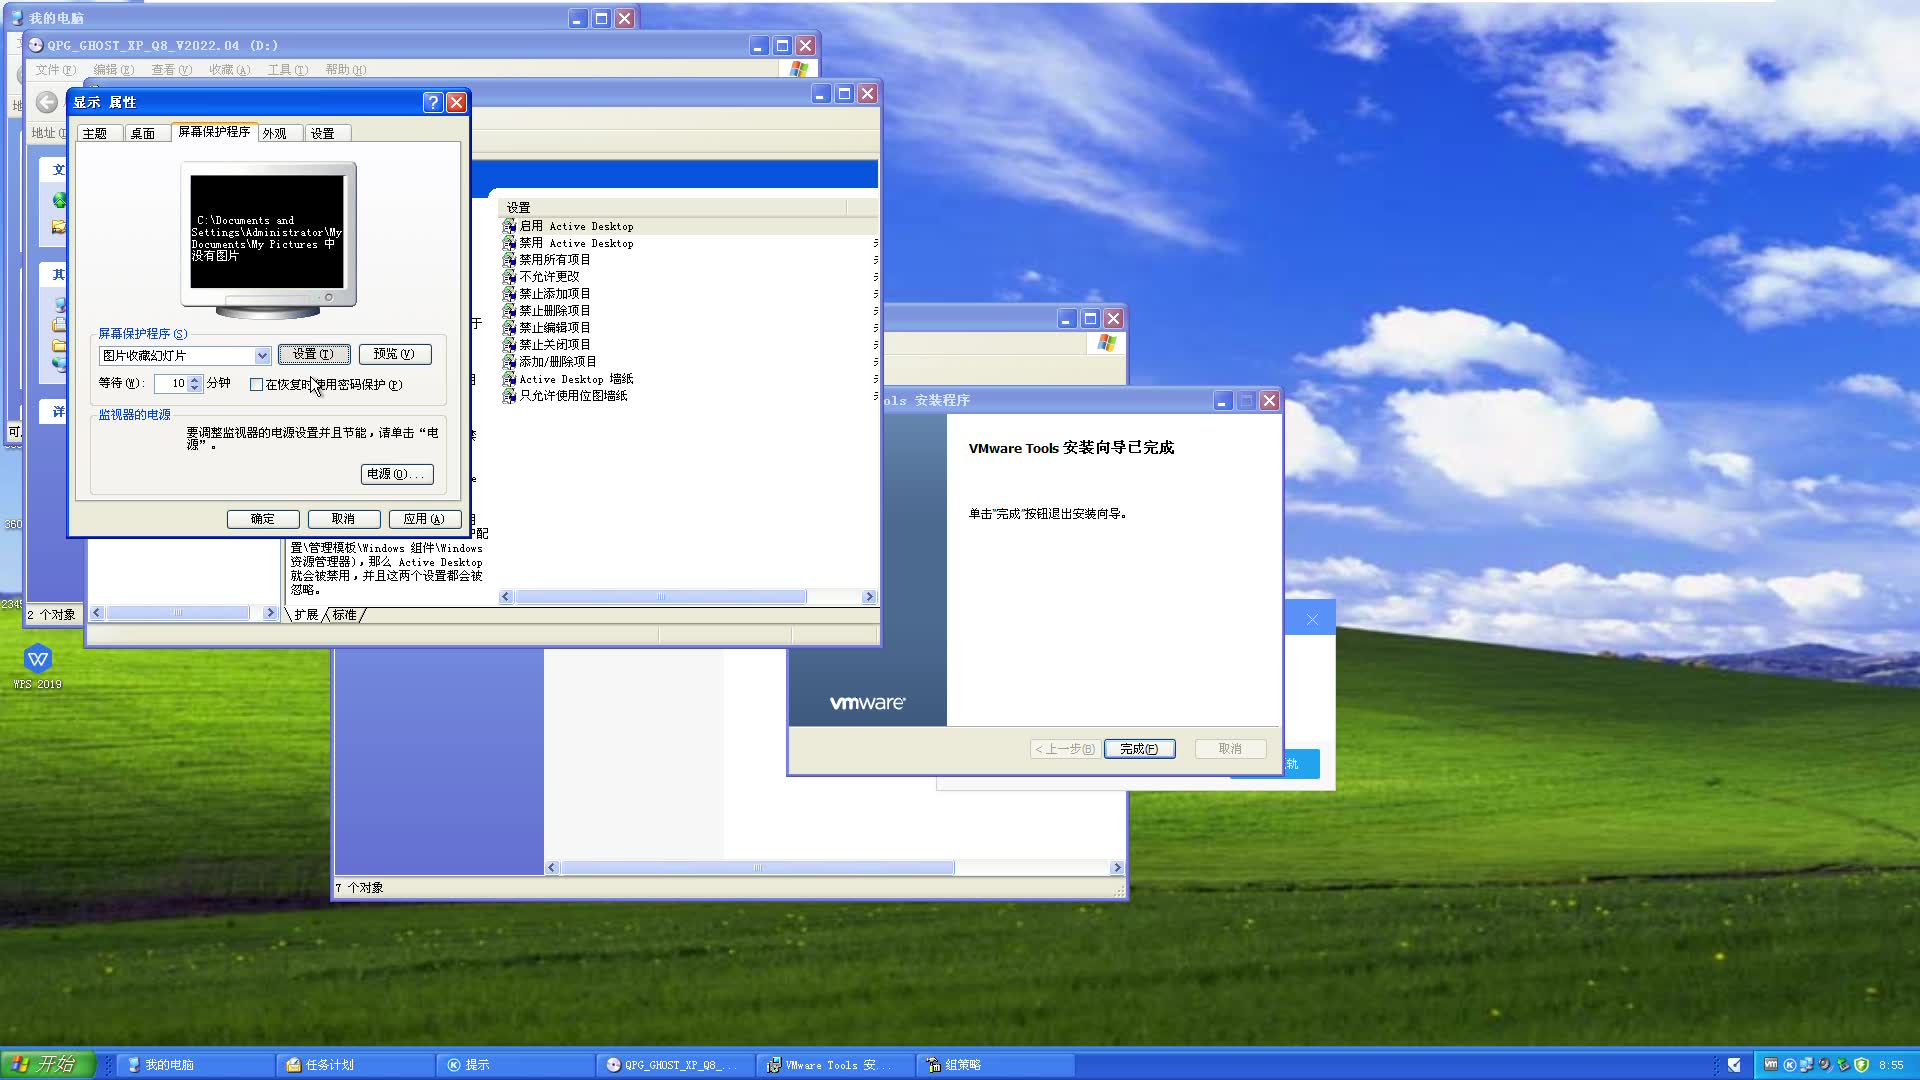
Task: Click 确定 in the display properties dialog
Action: (263, 519)
